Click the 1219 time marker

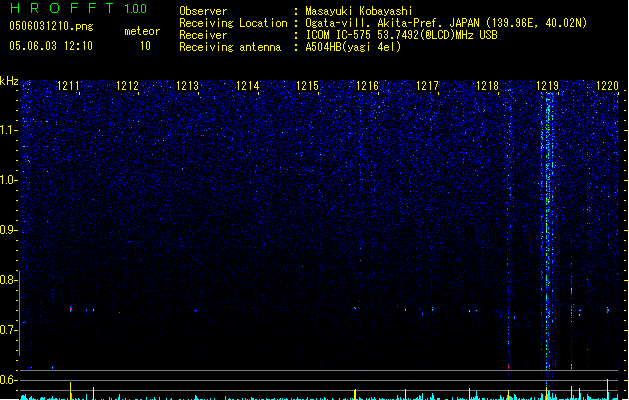pyautogui.click(x=547, y=86)
